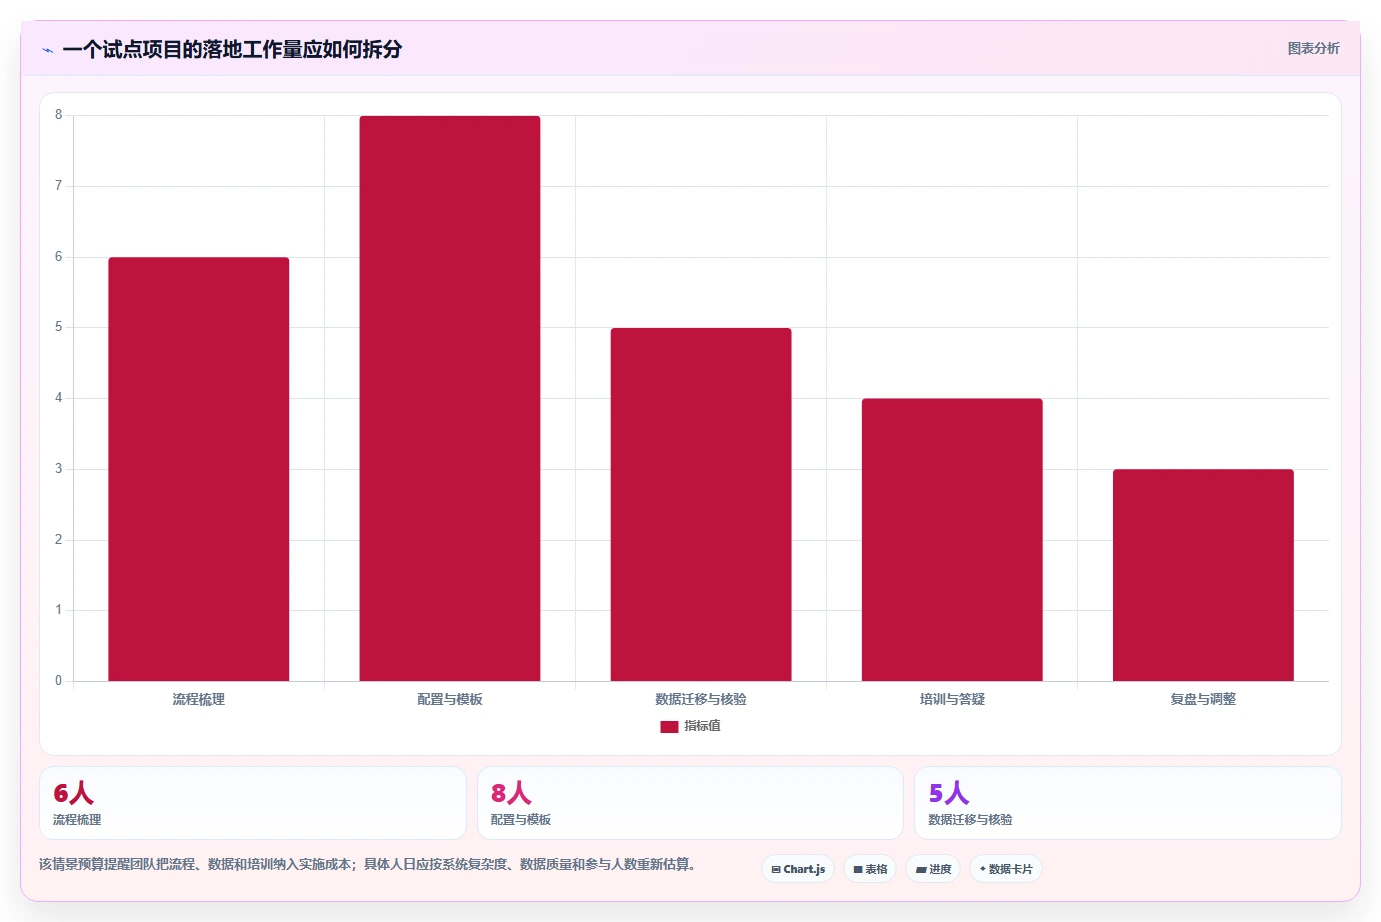Select the 流程梳理 bar in chart
Image resolution: width=1381 pixels, height=922 pixels.
point(199,469)
